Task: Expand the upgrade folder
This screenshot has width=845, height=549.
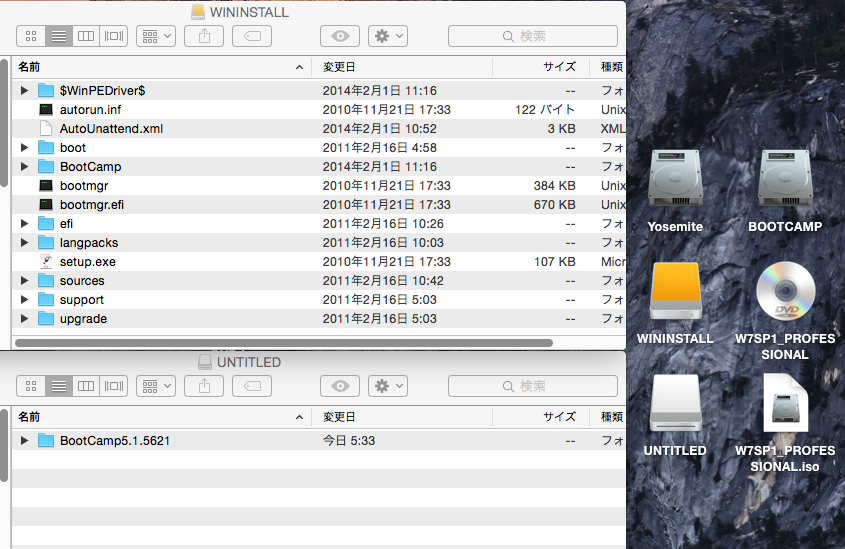Action: pos(24,318)
